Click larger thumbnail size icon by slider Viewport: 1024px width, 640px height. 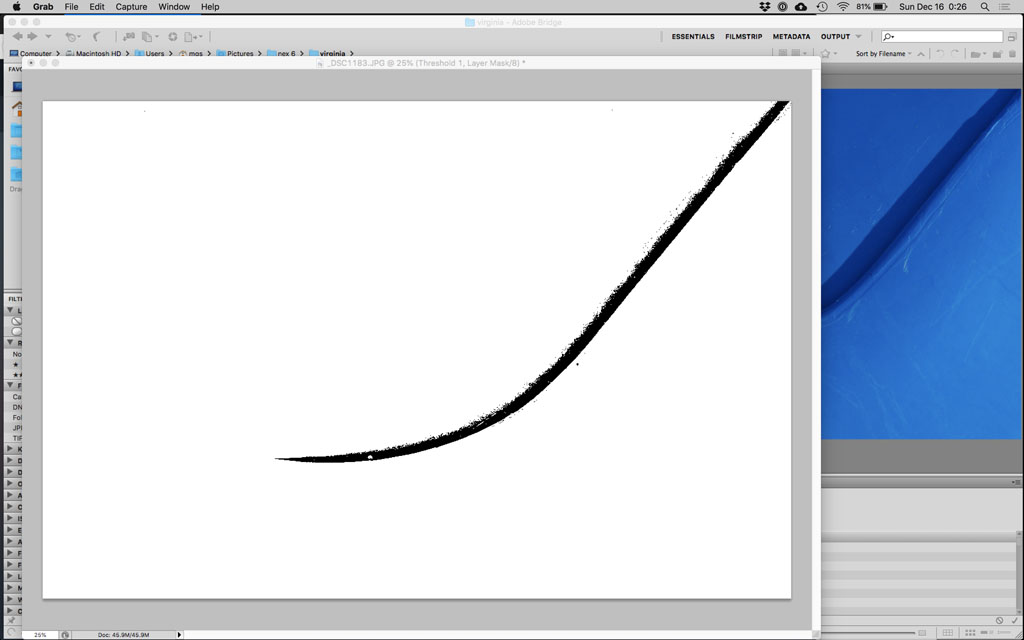coord(922,633)
